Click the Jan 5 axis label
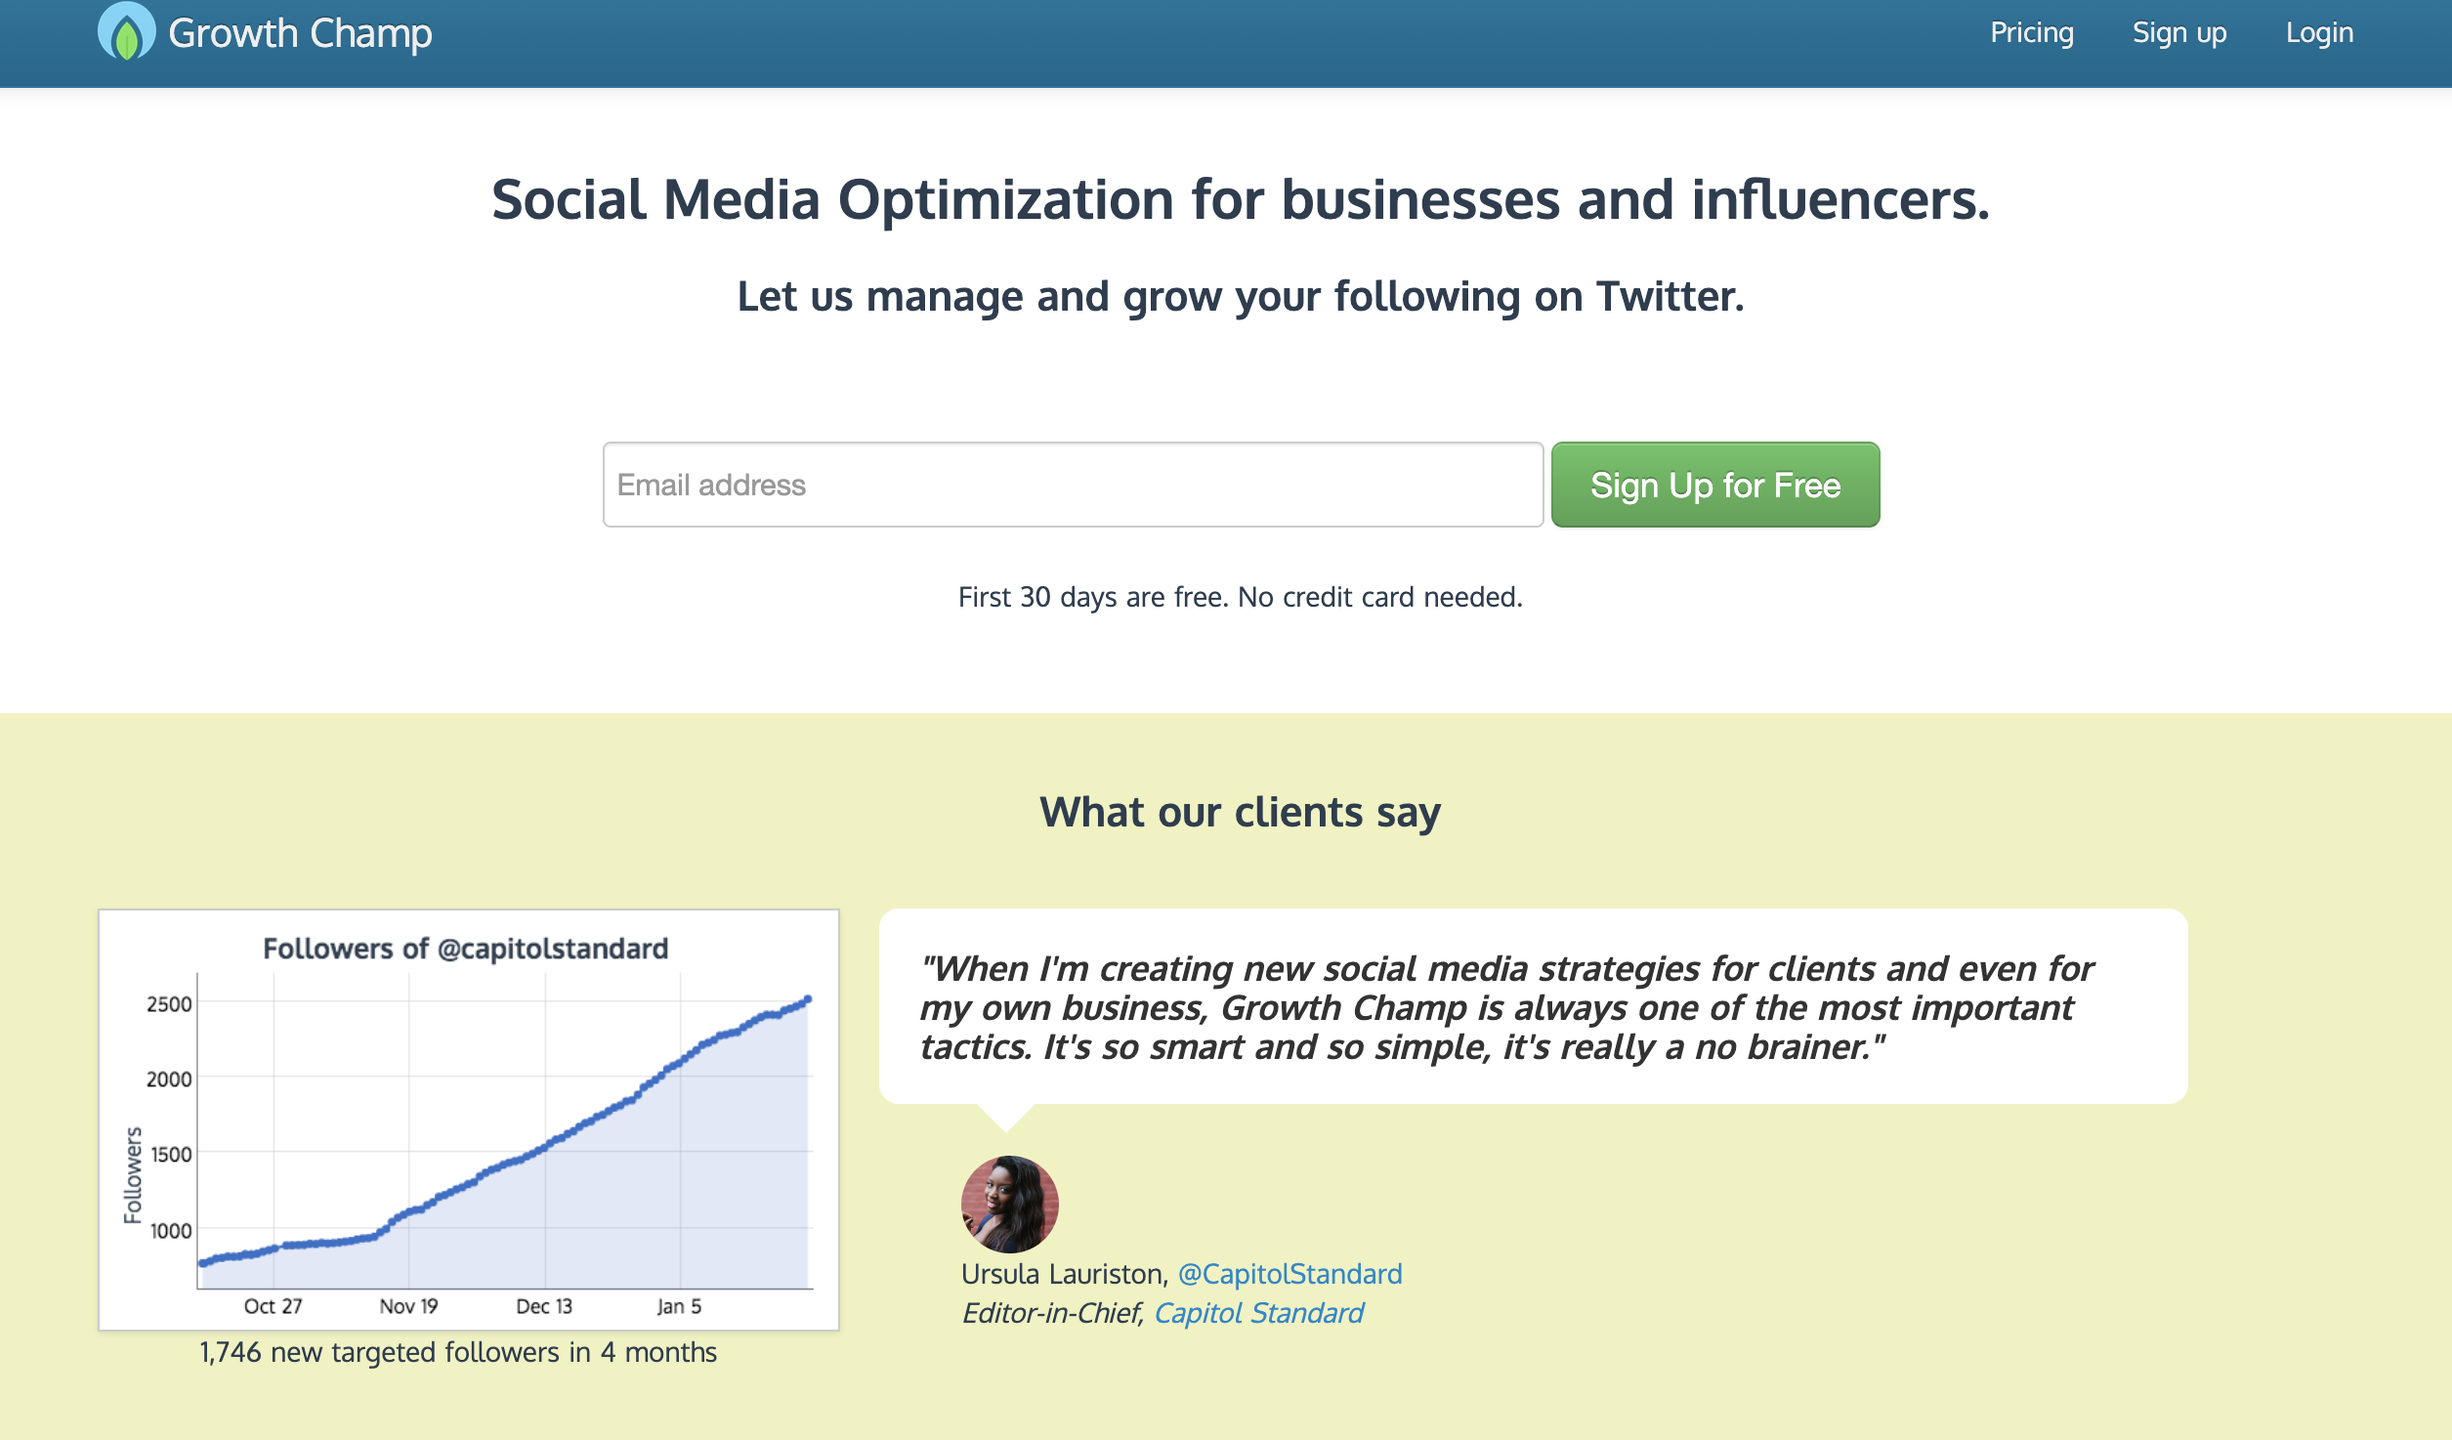 click(679, 1306)
